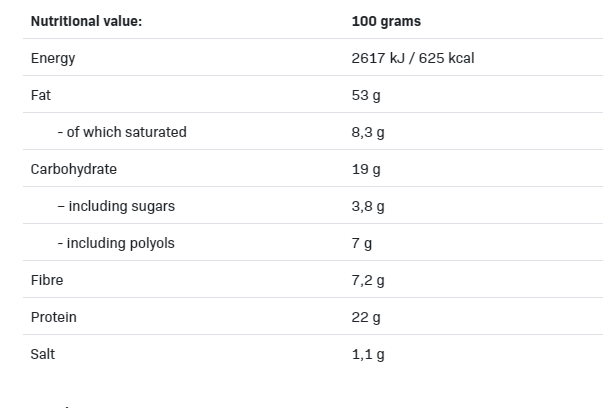
Task: Click the 'Nutritional value:' header
Action: (x=86, y=21)
